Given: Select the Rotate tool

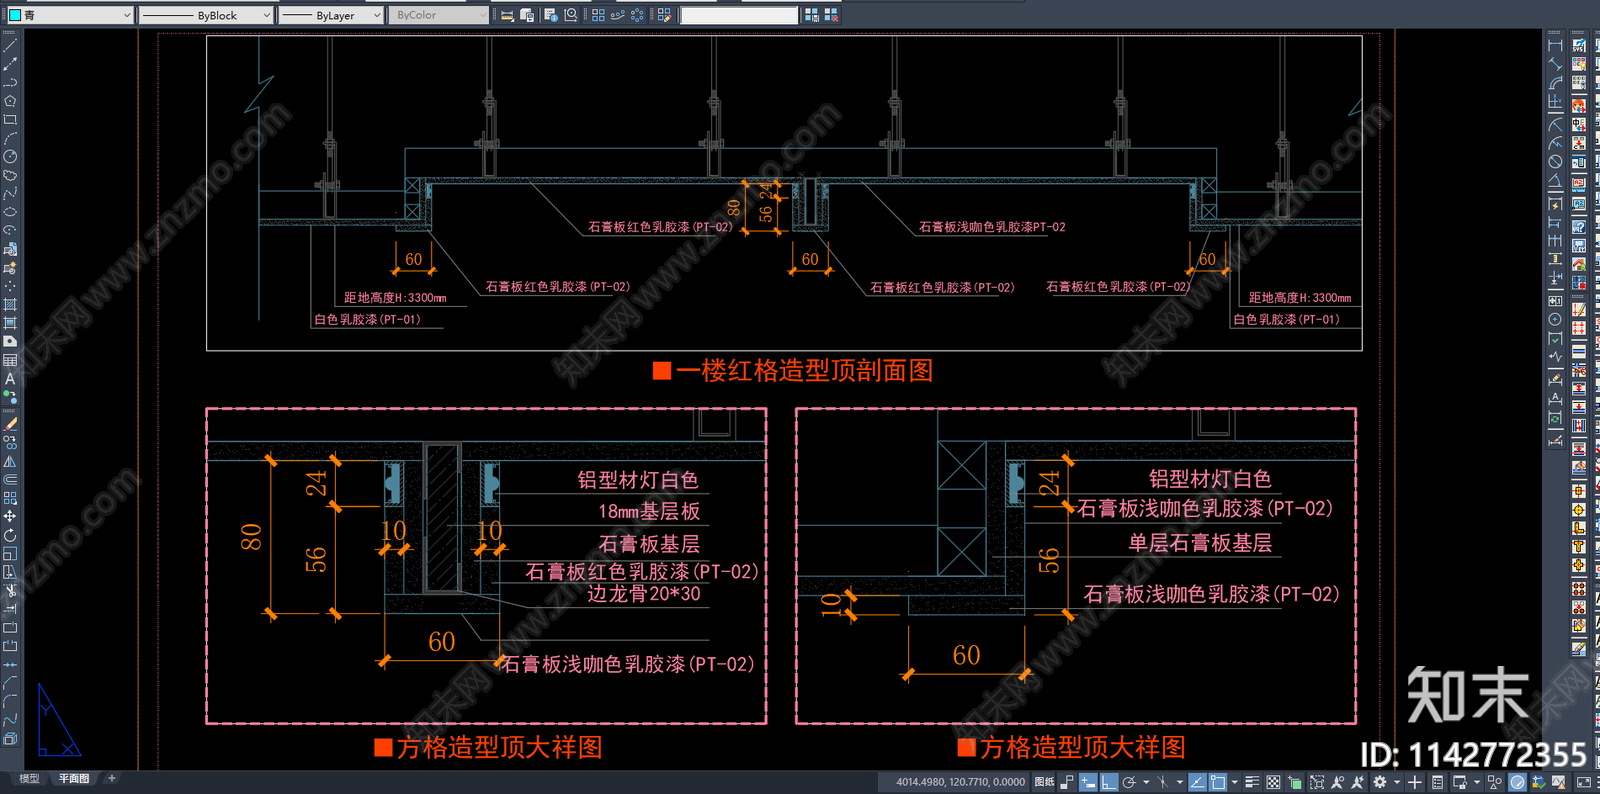Looking at the screenshot, I should 10,535.
